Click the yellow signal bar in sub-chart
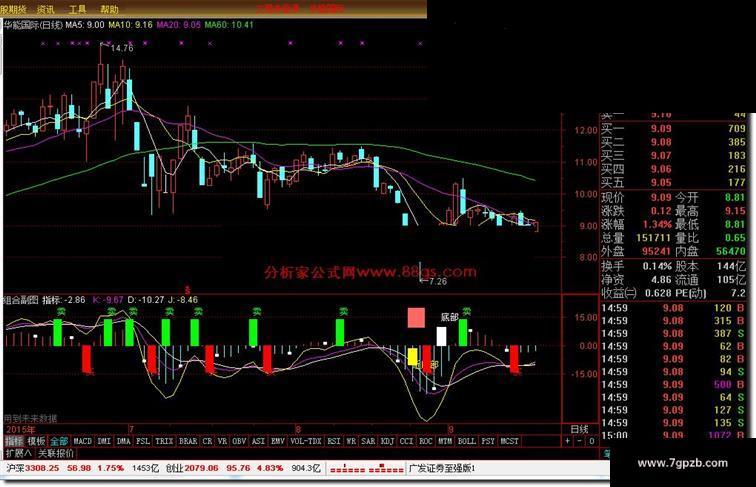 click(x=413, y=356)
